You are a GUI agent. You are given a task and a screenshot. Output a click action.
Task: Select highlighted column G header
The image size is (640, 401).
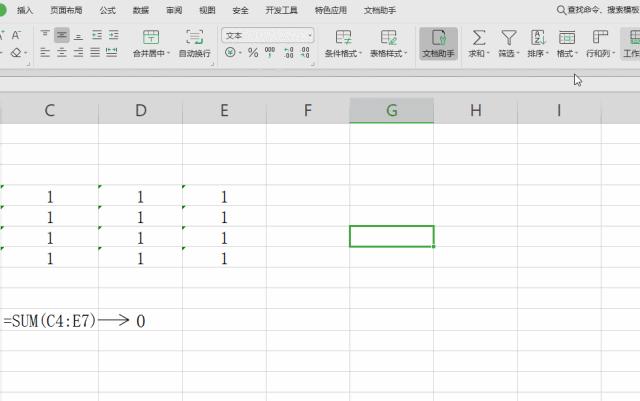pos(392,110)
